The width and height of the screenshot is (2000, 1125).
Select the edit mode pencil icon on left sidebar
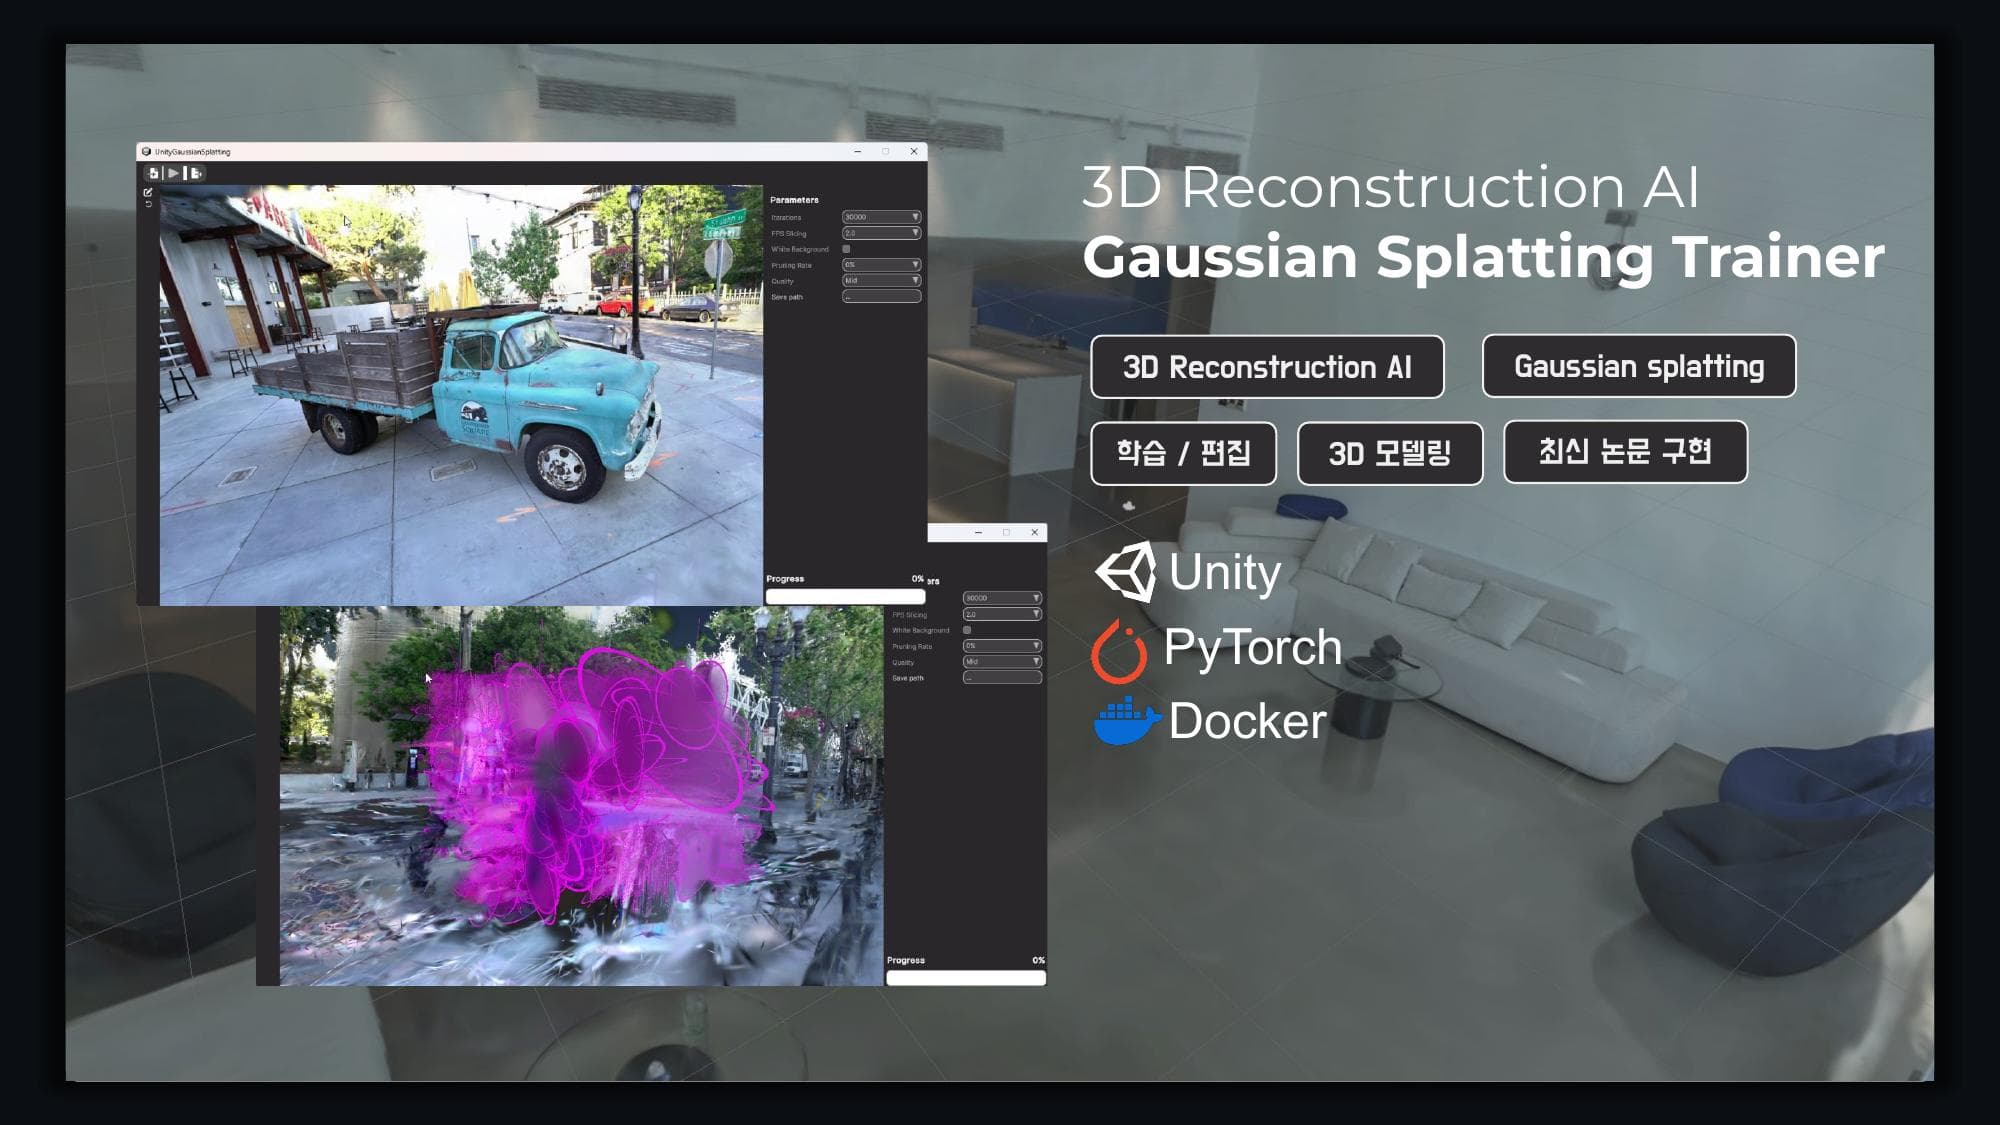pyautogui.click(x=148, y=192)
